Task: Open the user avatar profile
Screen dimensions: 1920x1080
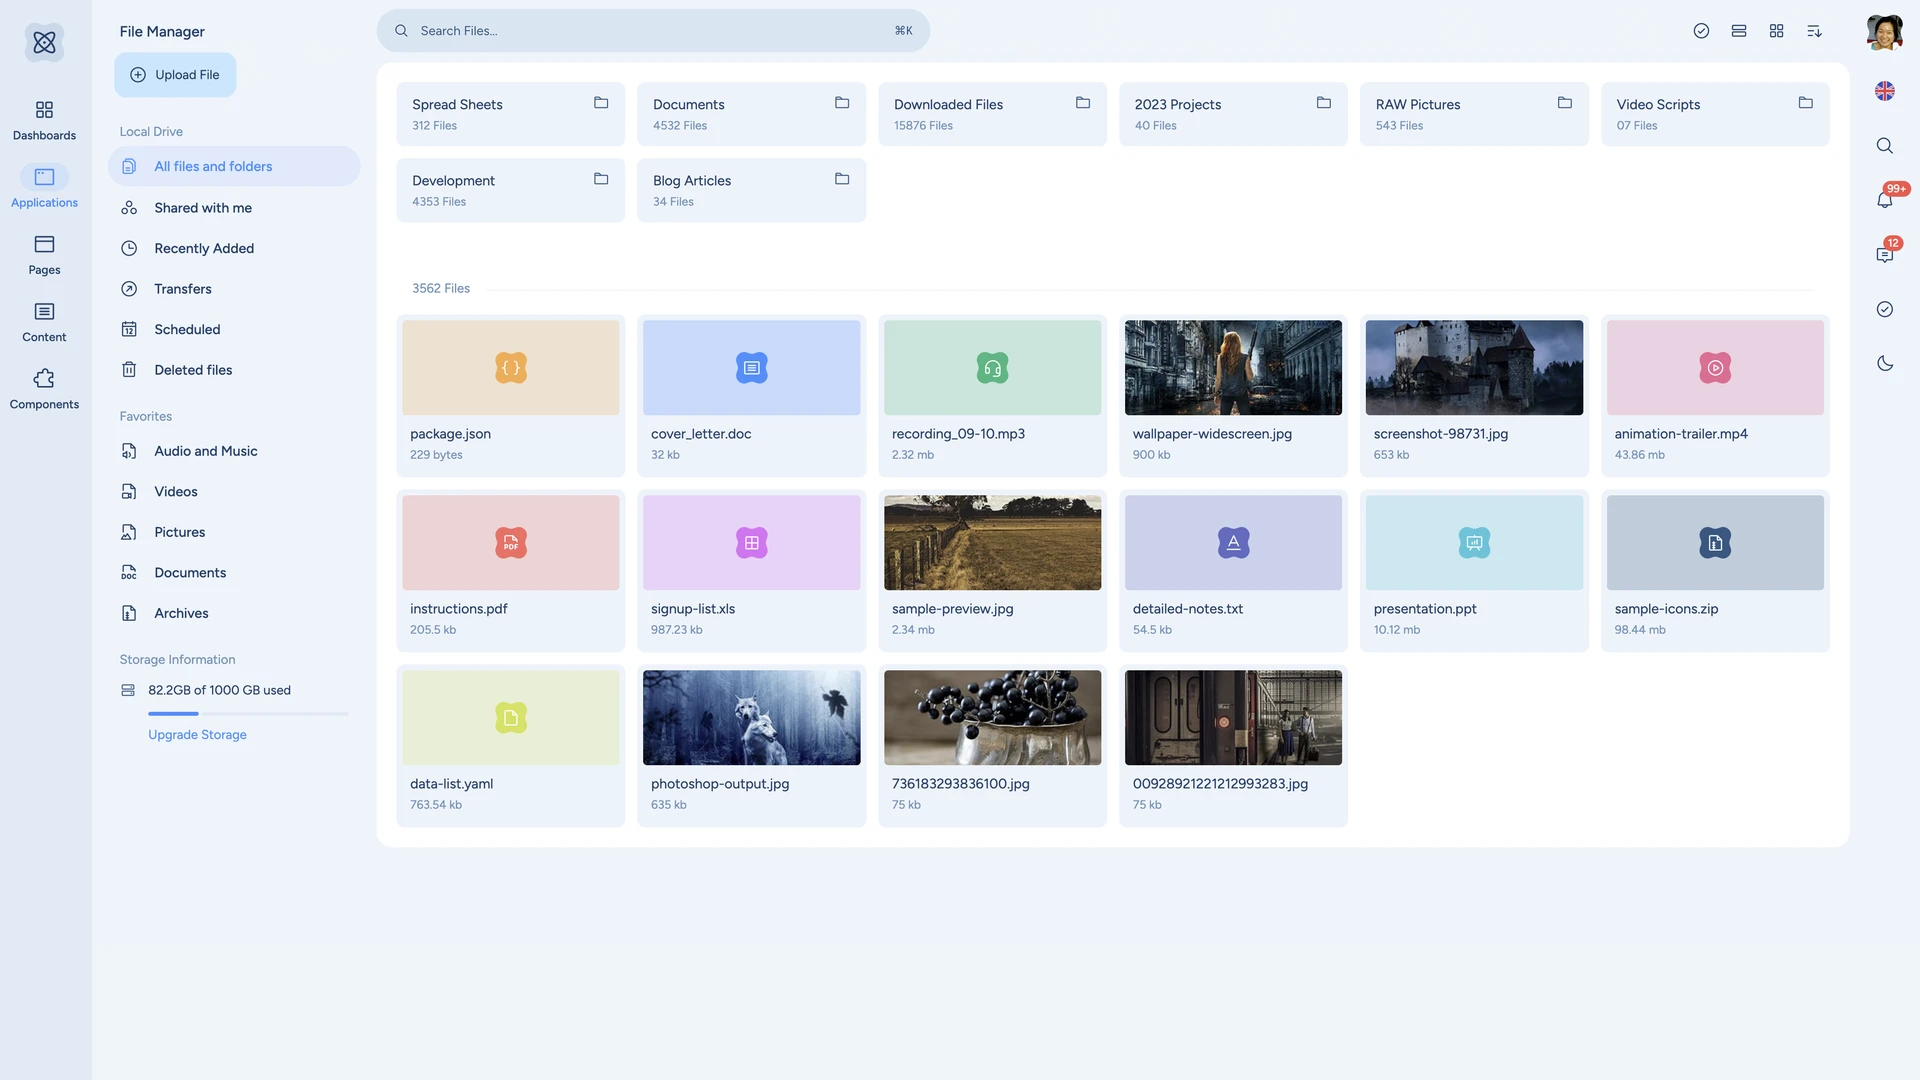Action: (1884, 32)
